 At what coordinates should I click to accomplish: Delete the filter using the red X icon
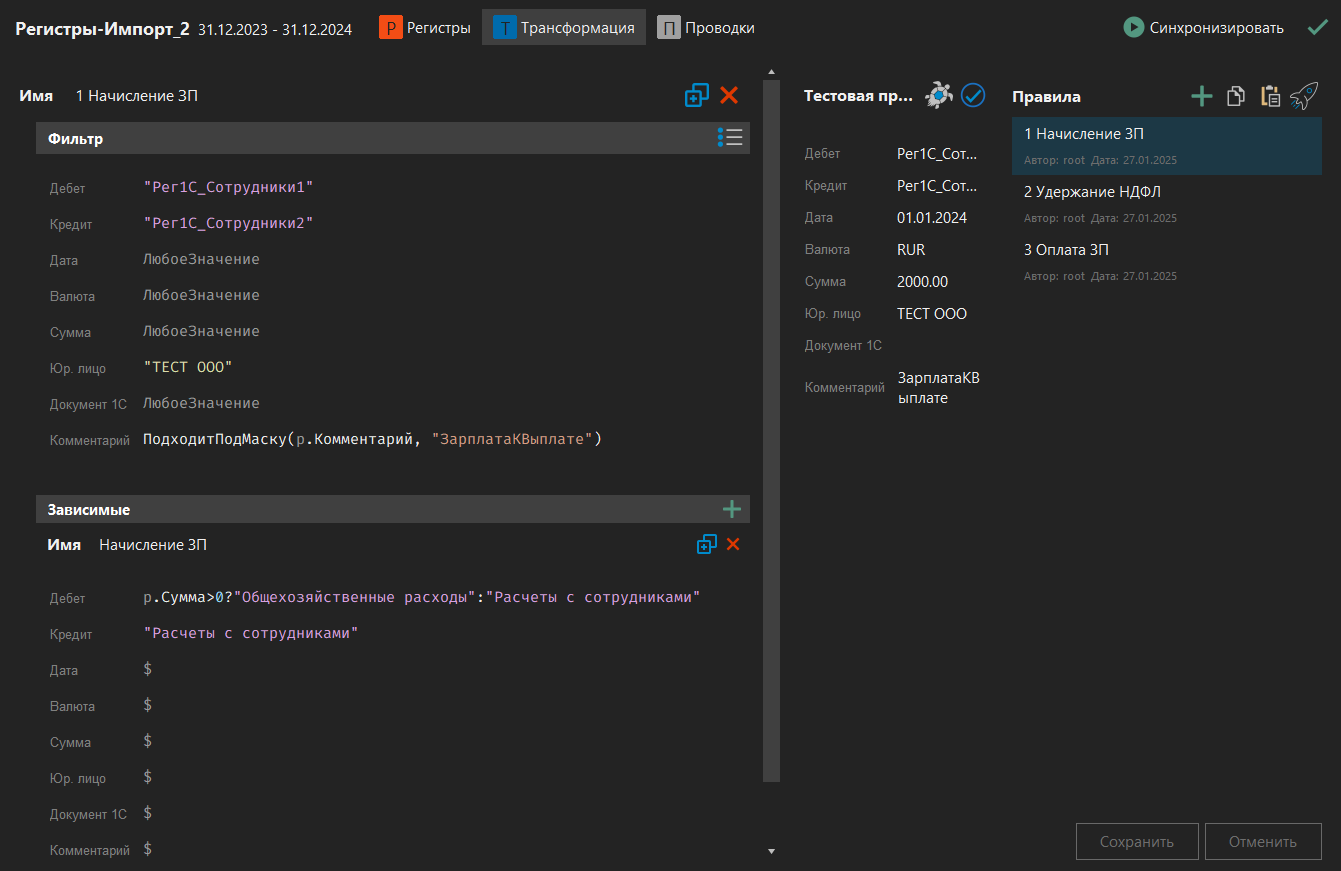(729, 95)
